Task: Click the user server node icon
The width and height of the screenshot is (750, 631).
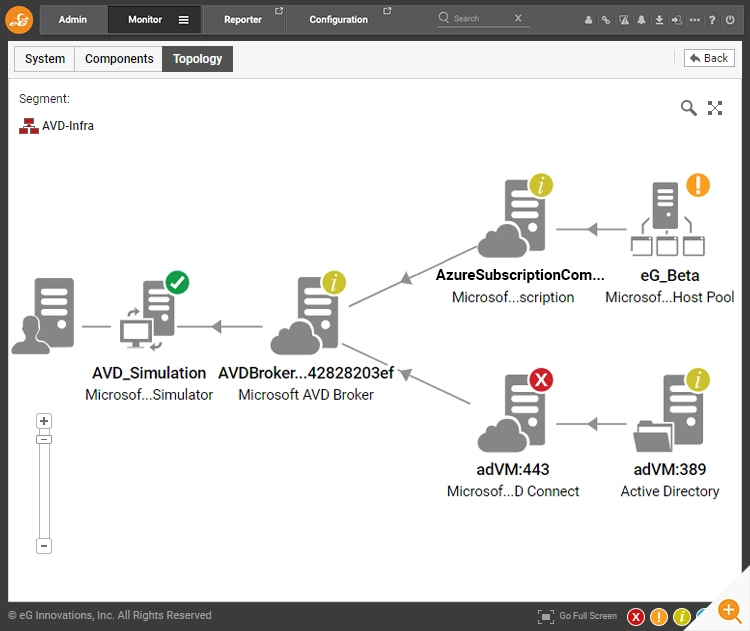Action: 44,316
